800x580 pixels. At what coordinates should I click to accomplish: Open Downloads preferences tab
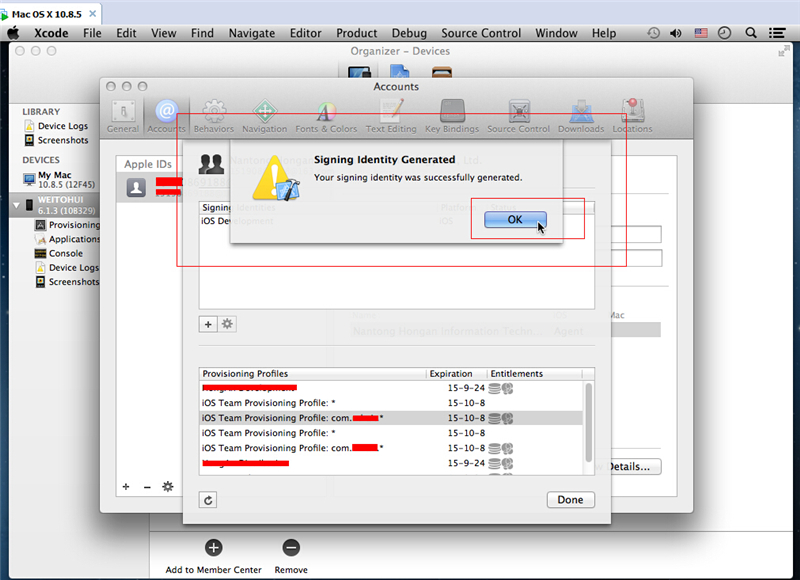click(581, 117)
